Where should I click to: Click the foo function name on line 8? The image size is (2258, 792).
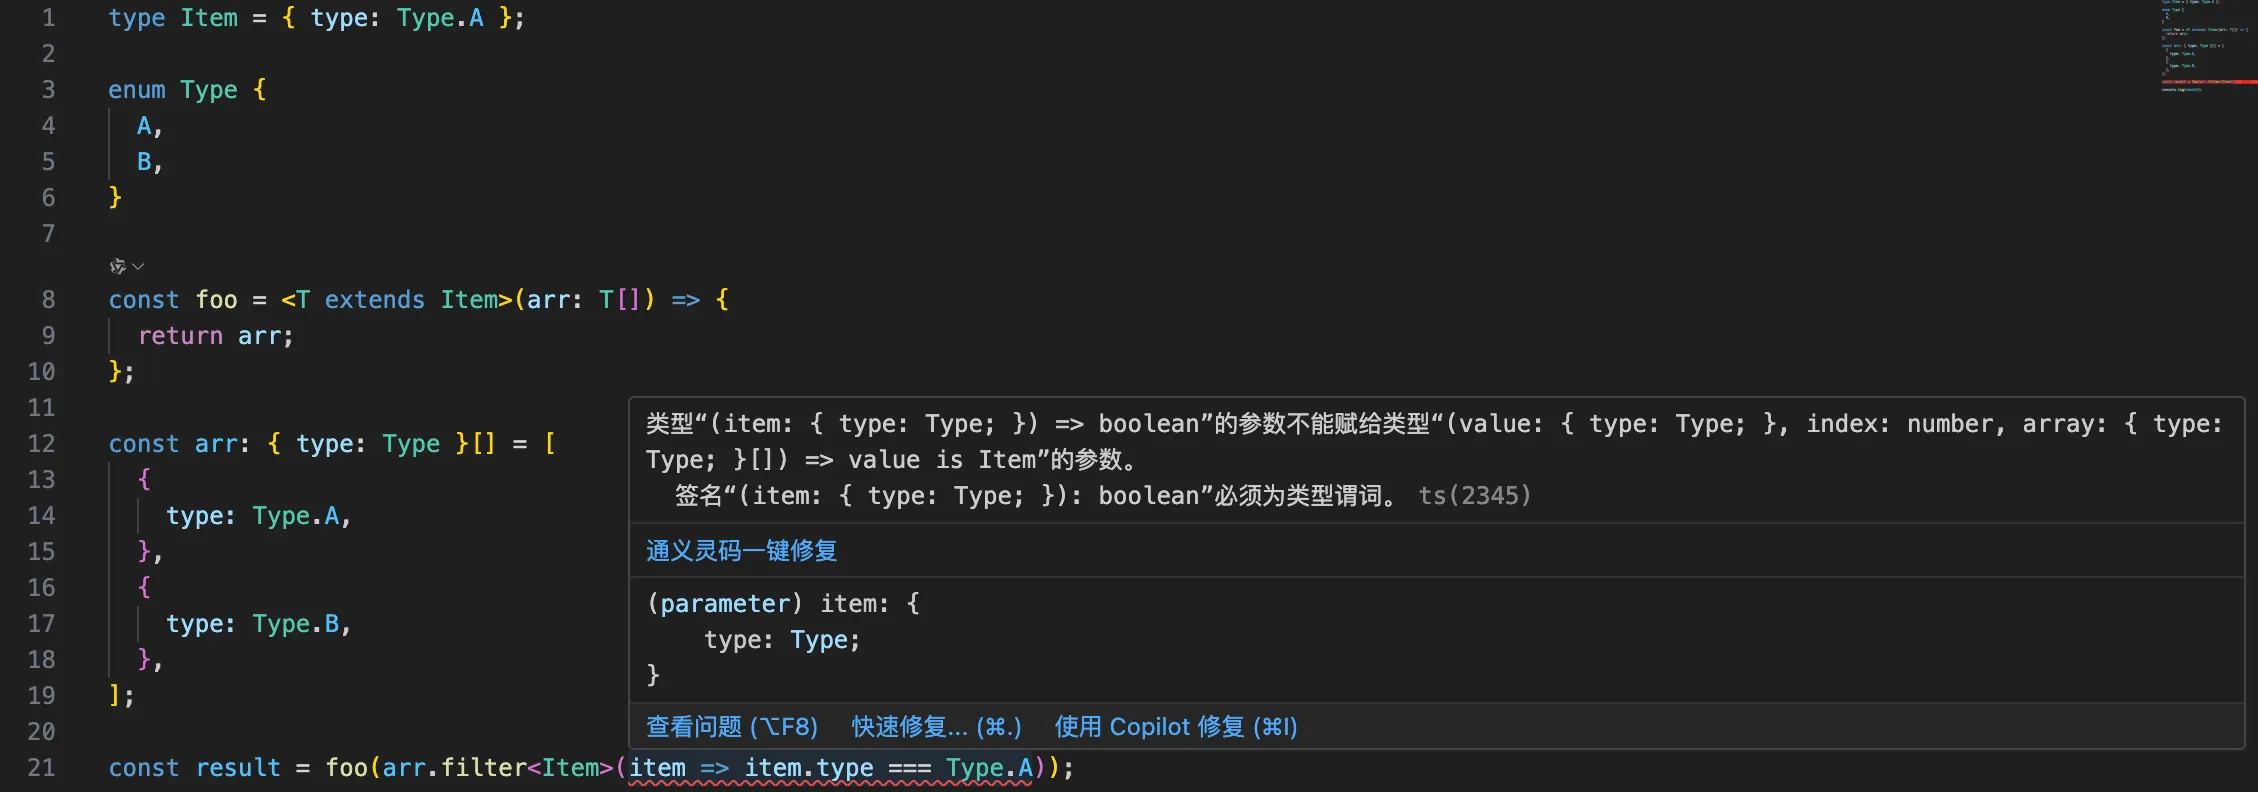(216, 300)
